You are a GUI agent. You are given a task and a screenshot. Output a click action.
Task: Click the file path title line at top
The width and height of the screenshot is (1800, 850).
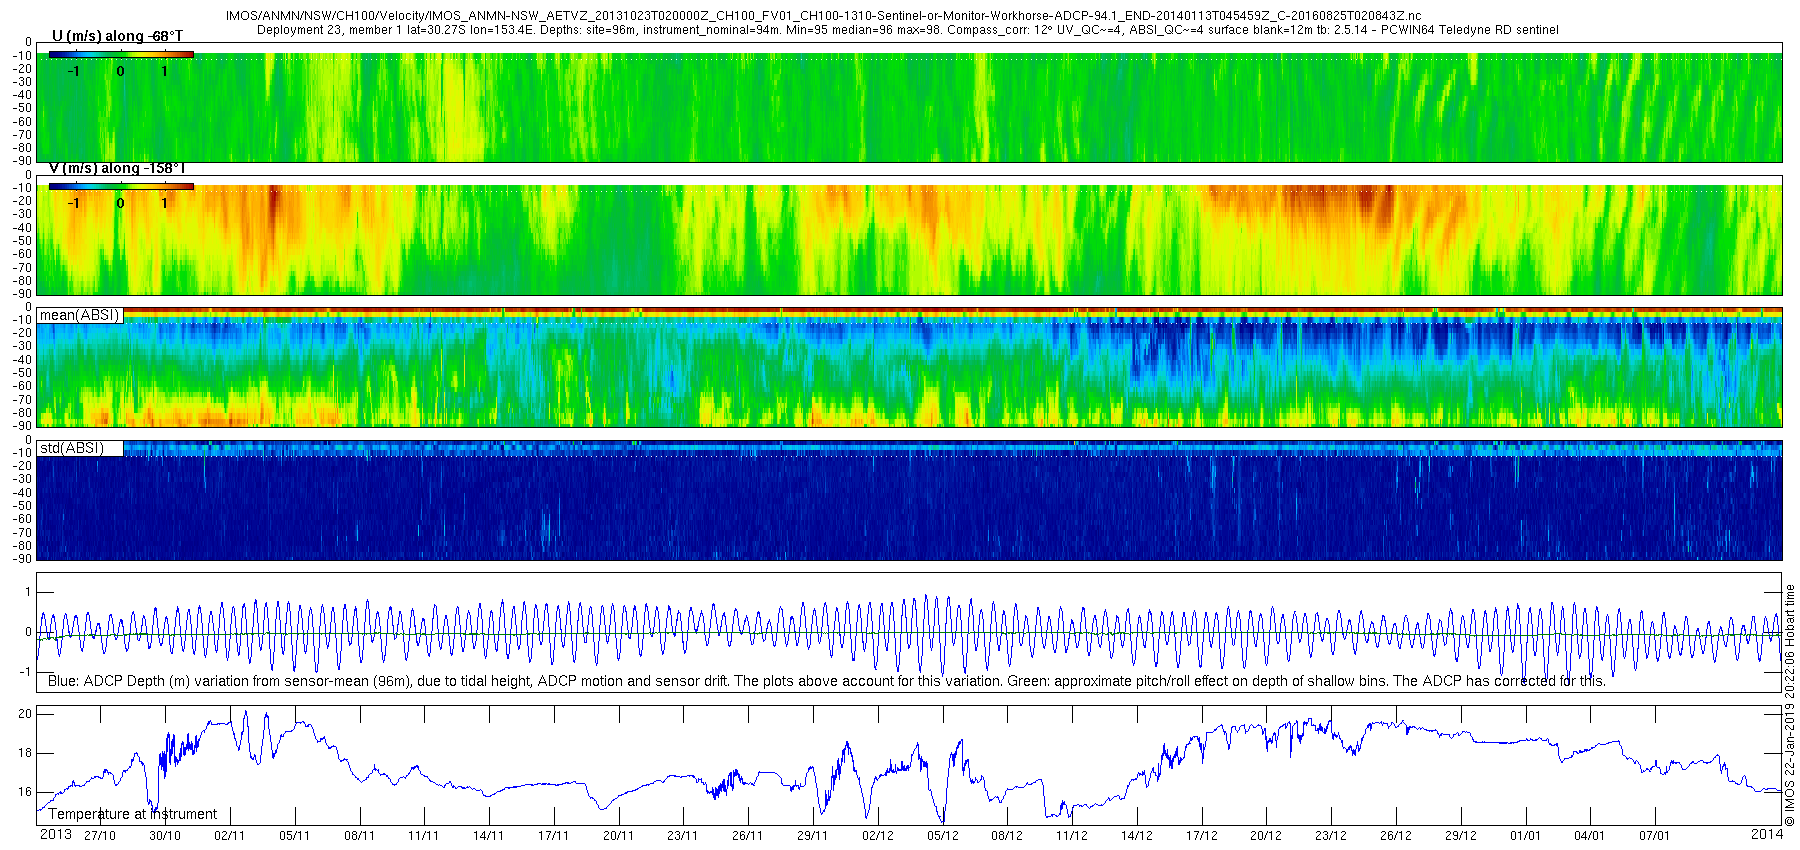tap(823, 17)
